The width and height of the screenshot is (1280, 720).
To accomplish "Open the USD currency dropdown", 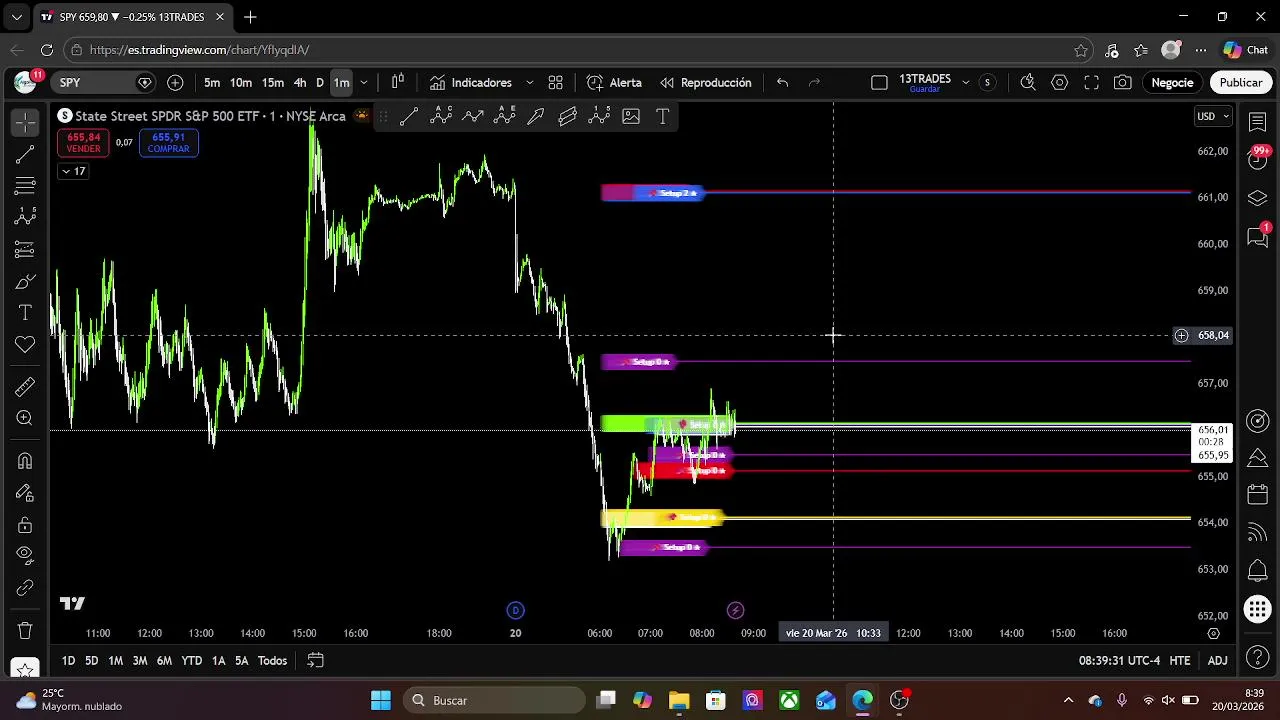I will [1213, 116].
